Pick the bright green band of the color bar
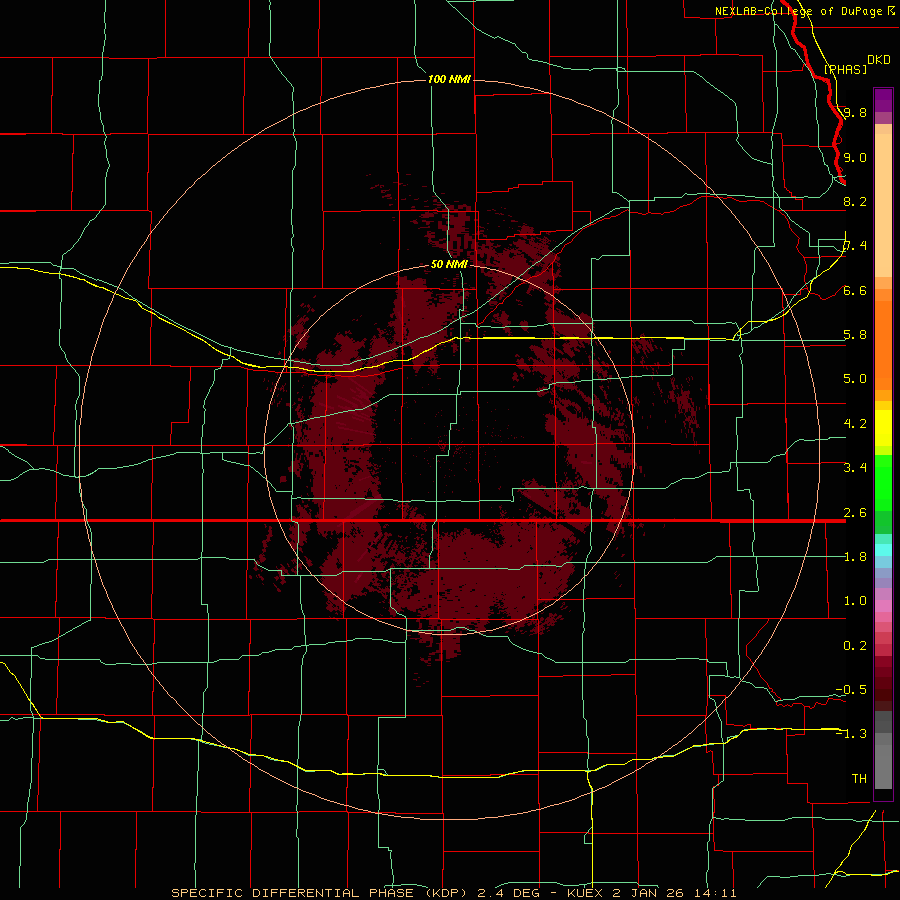Screen dimensions: 900x900 (883, 483)
